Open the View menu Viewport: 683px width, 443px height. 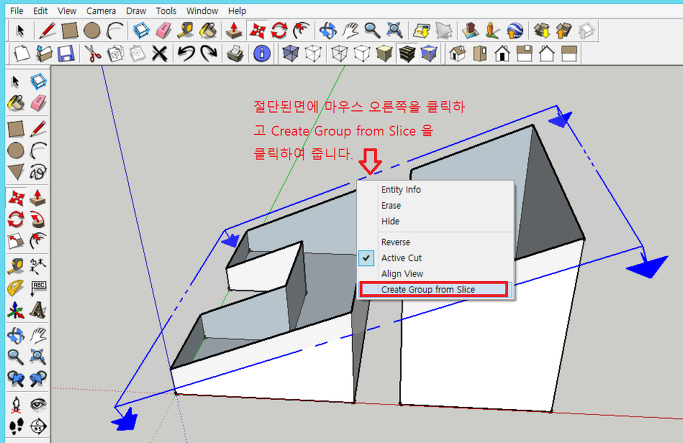pyautogui.click(x=67, y=11)
